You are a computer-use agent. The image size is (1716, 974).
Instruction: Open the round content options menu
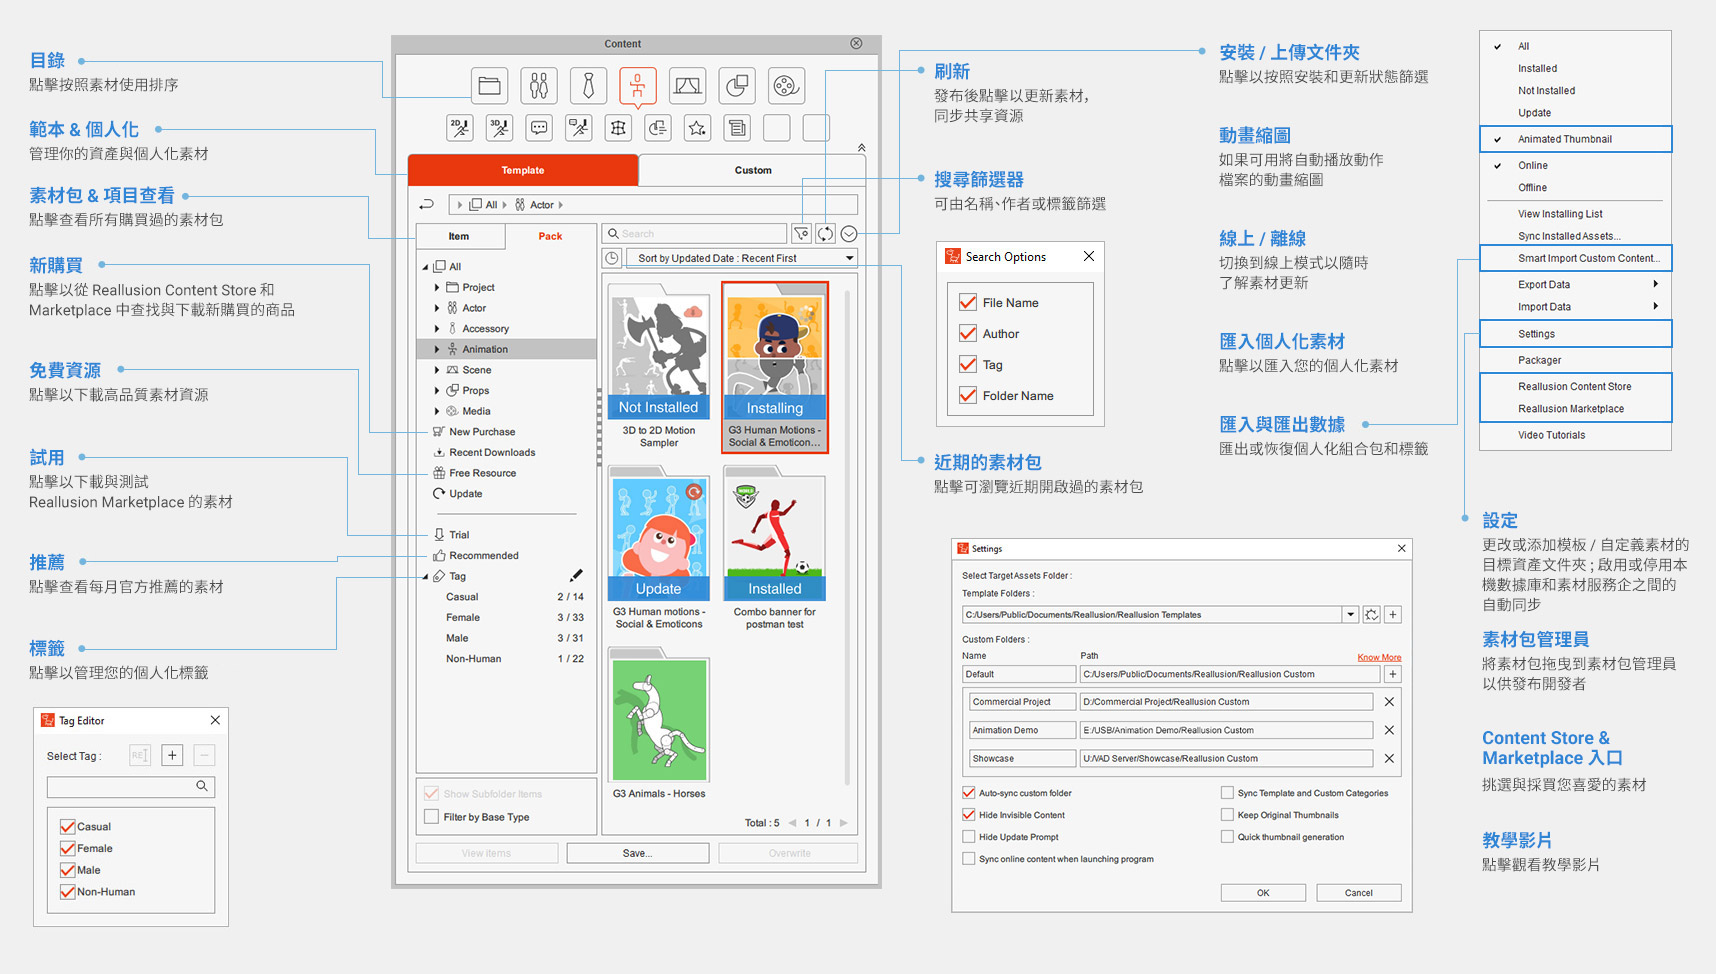849,234
